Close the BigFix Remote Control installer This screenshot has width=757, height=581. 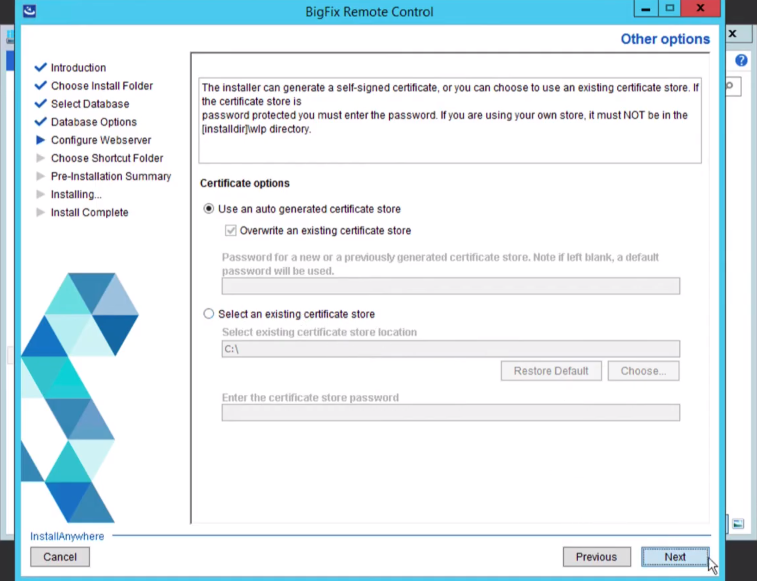tap(701, 8)
